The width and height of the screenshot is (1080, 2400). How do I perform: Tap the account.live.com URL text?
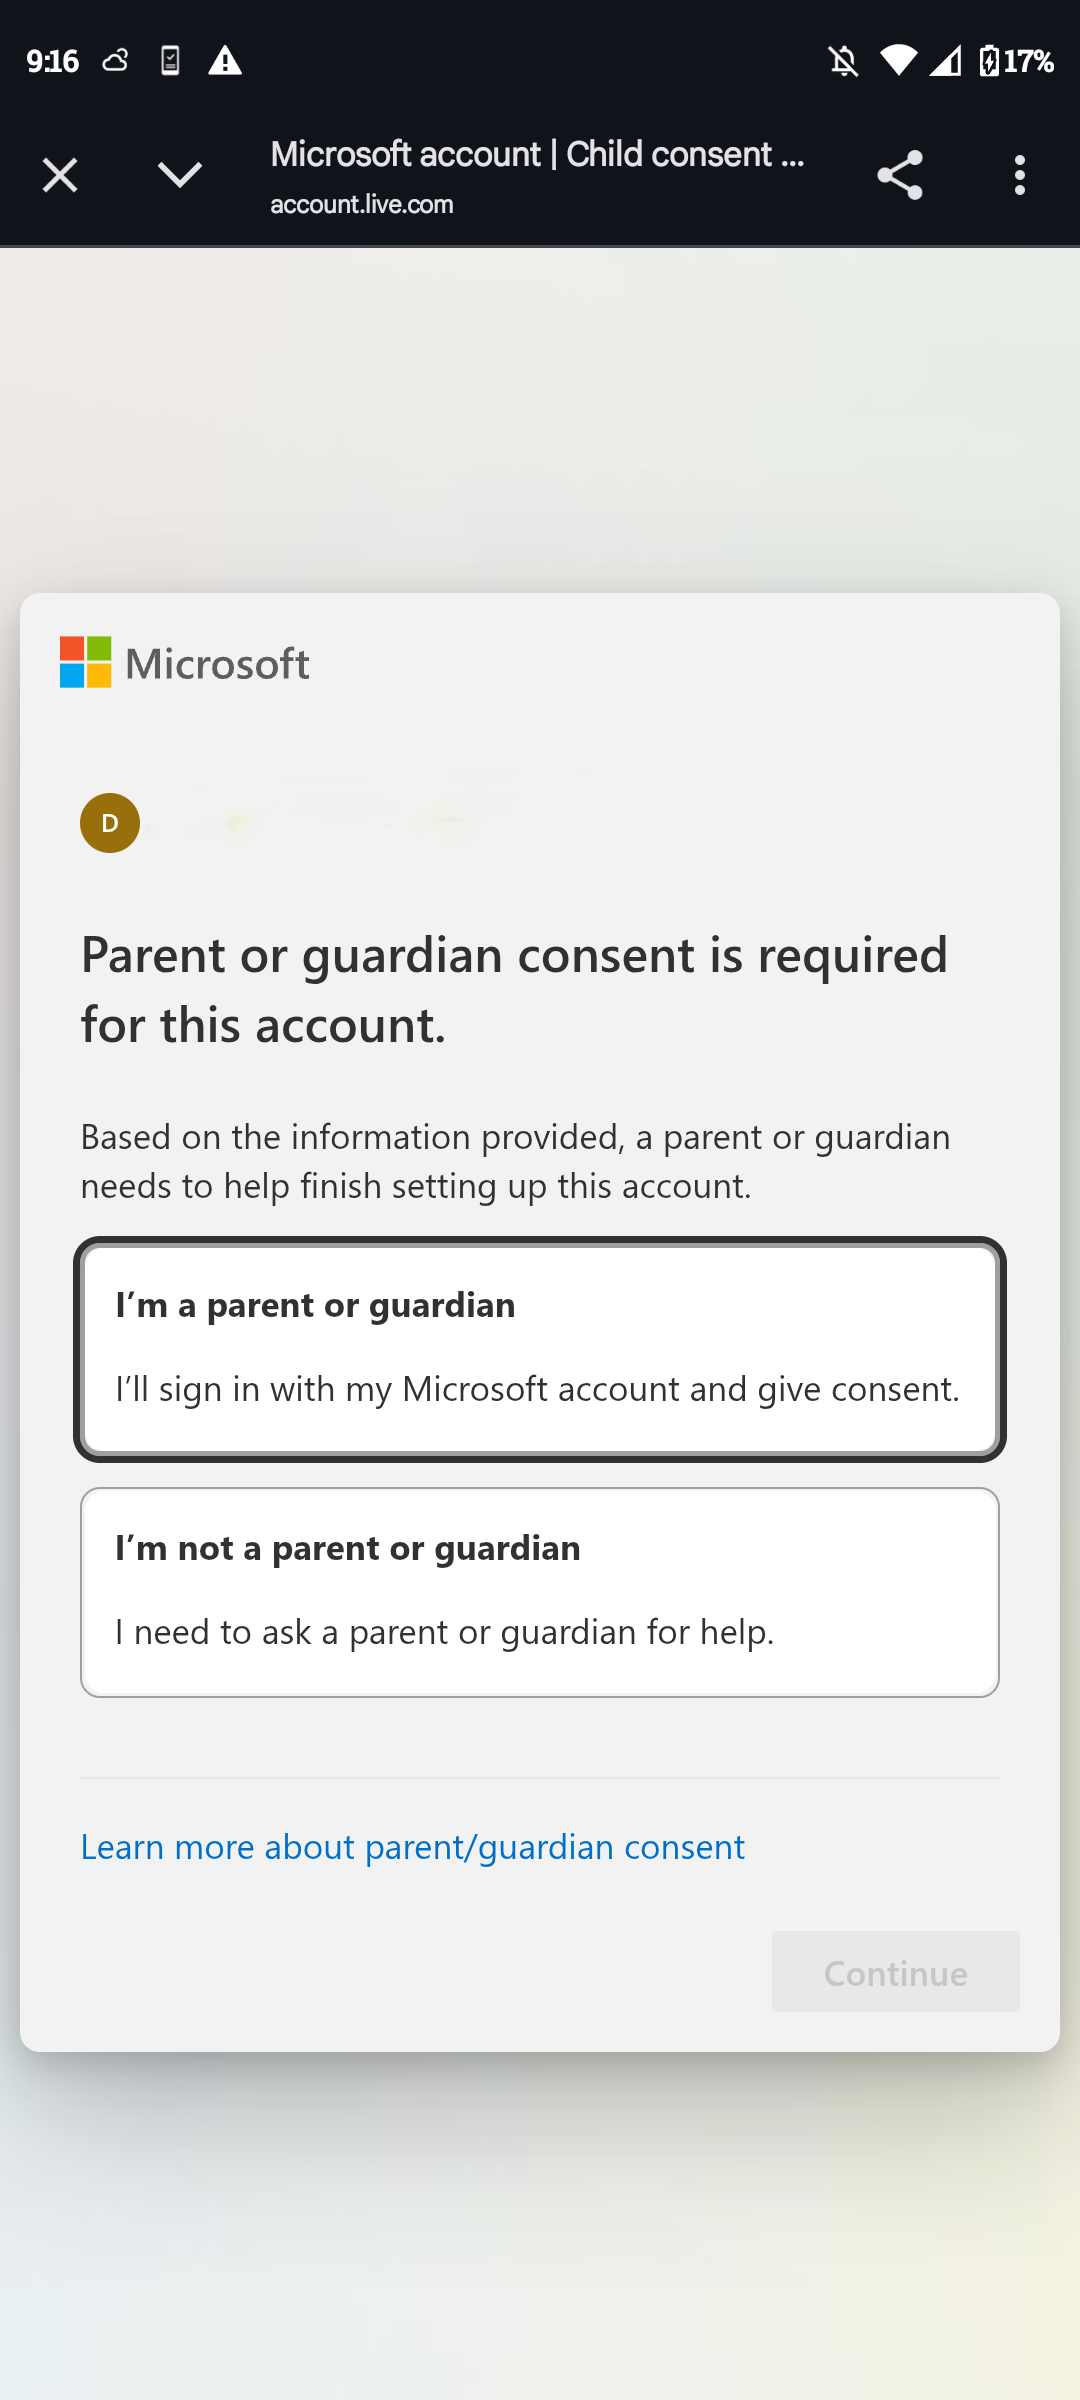(362, 205)
